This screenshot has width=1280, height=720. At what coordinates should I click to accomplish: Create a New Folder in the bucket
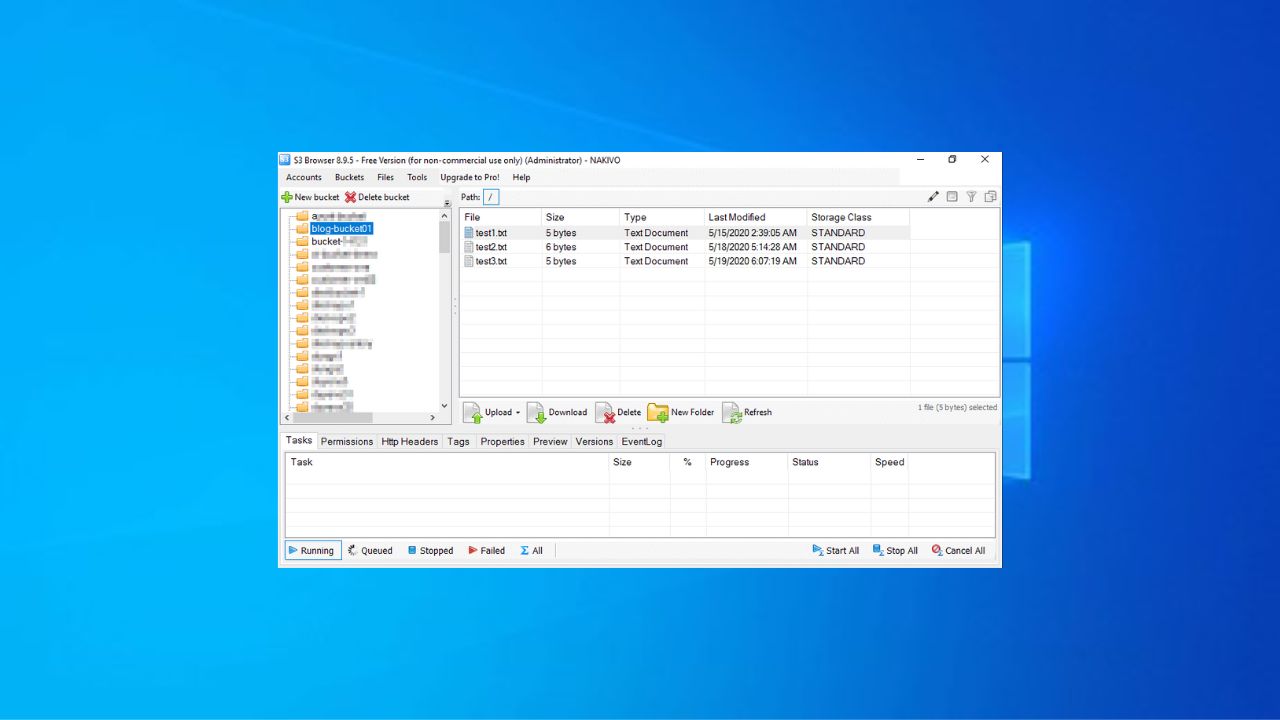tap(681, 412)
